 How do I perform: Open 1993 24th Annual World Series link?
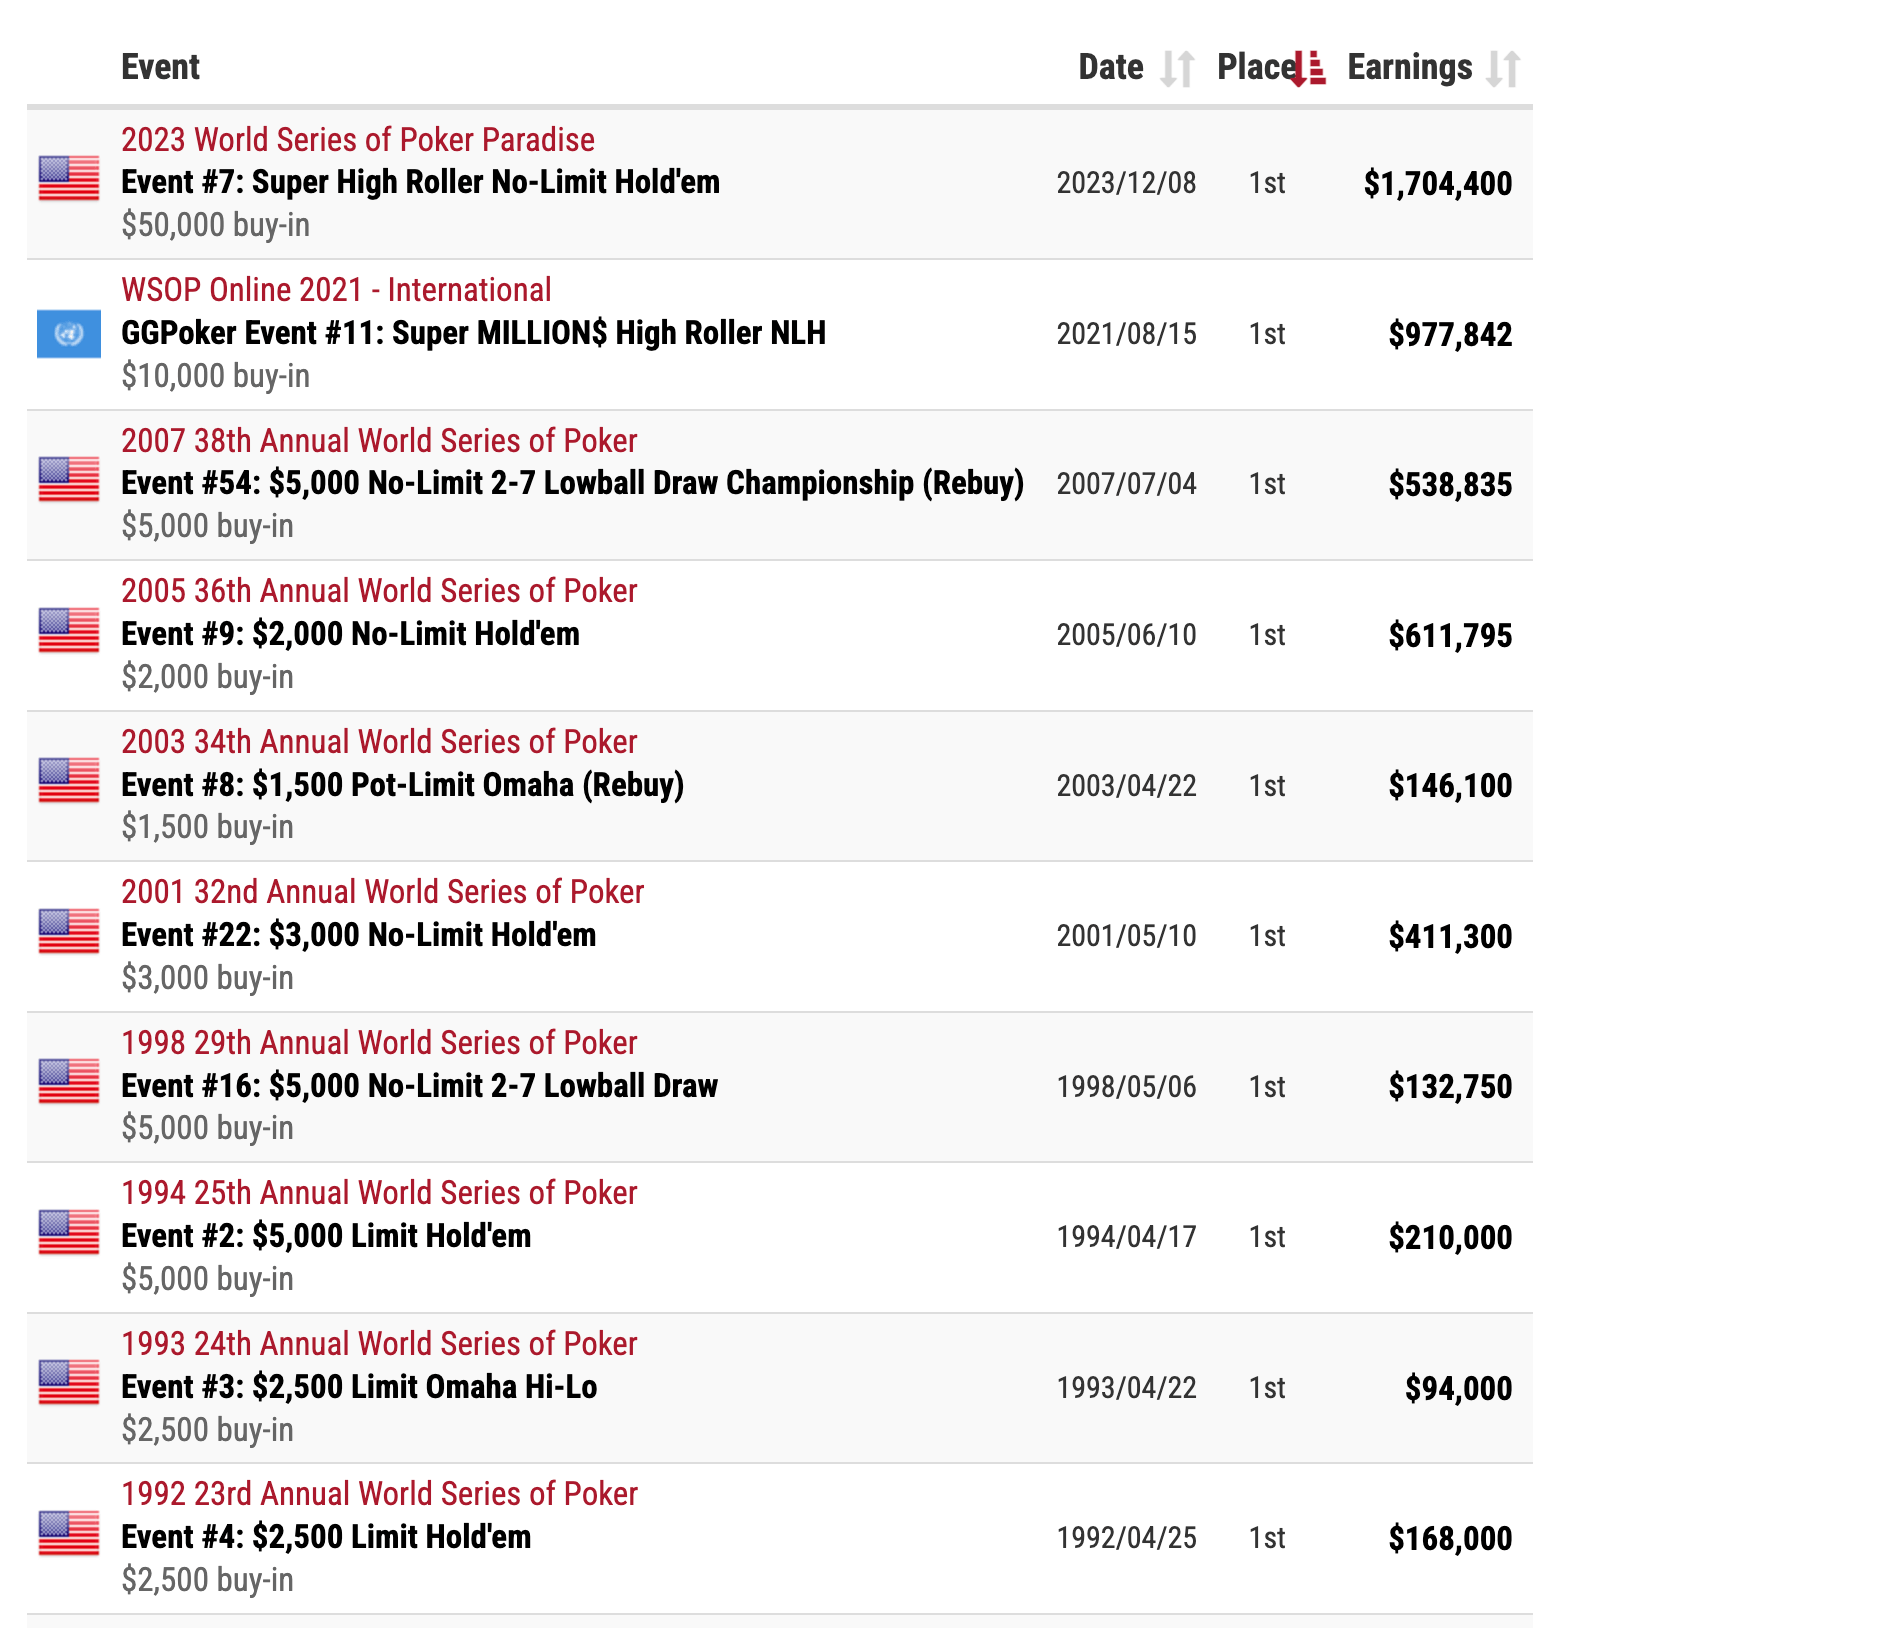379,1344
